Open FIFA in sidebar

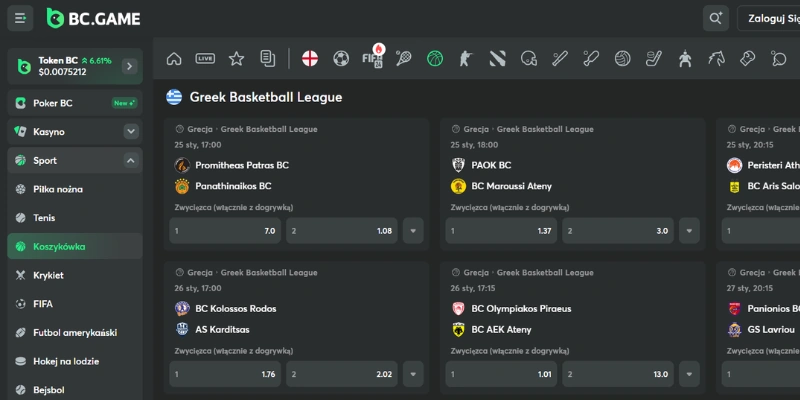(x=75, y=304)
